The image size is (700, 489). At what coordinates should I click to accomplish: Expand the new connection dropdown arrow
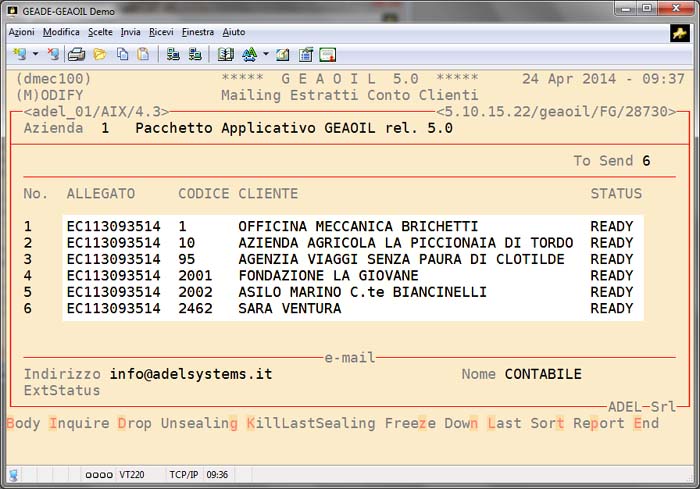click(35, 54)
